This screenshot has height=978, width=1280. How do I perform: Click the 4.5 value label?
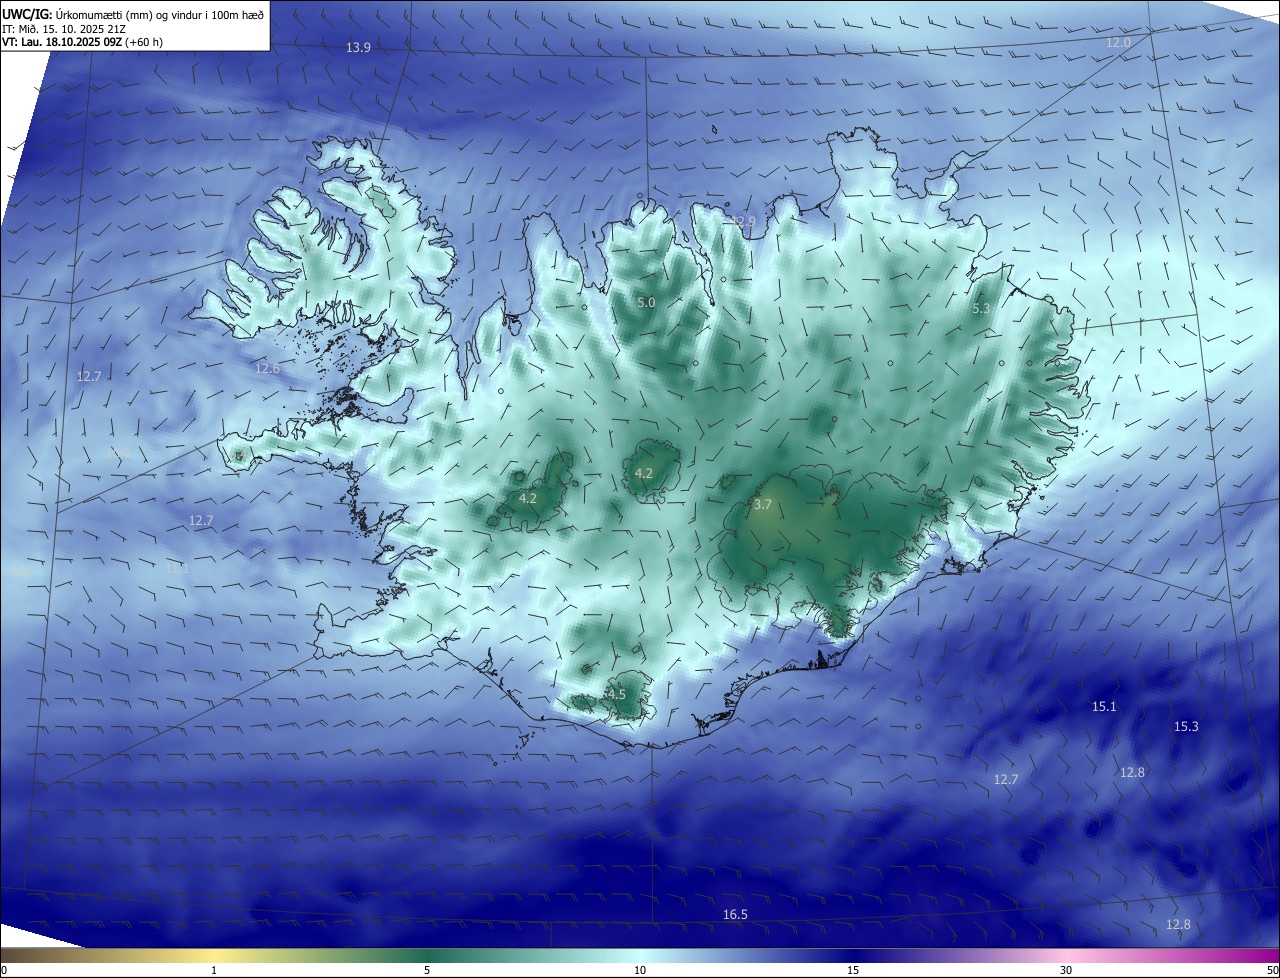pos(616,694)
